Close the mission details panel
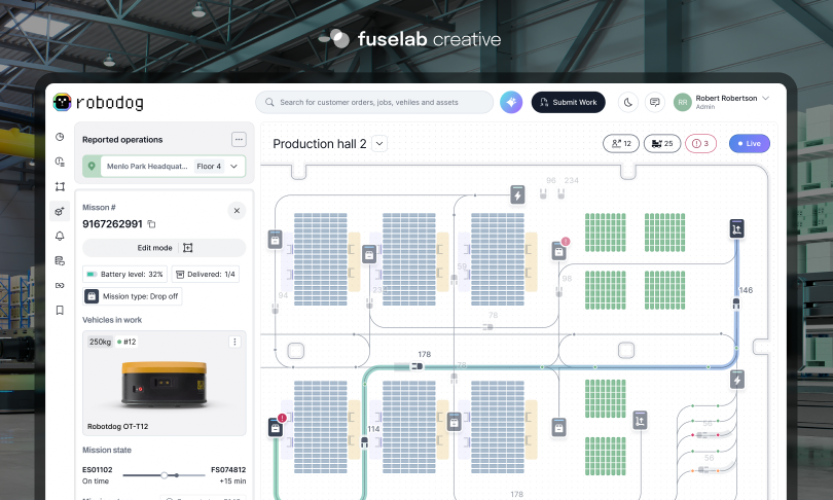Image resolution: width=833 pixels, height=500 pixels. (x=236, y=211)
